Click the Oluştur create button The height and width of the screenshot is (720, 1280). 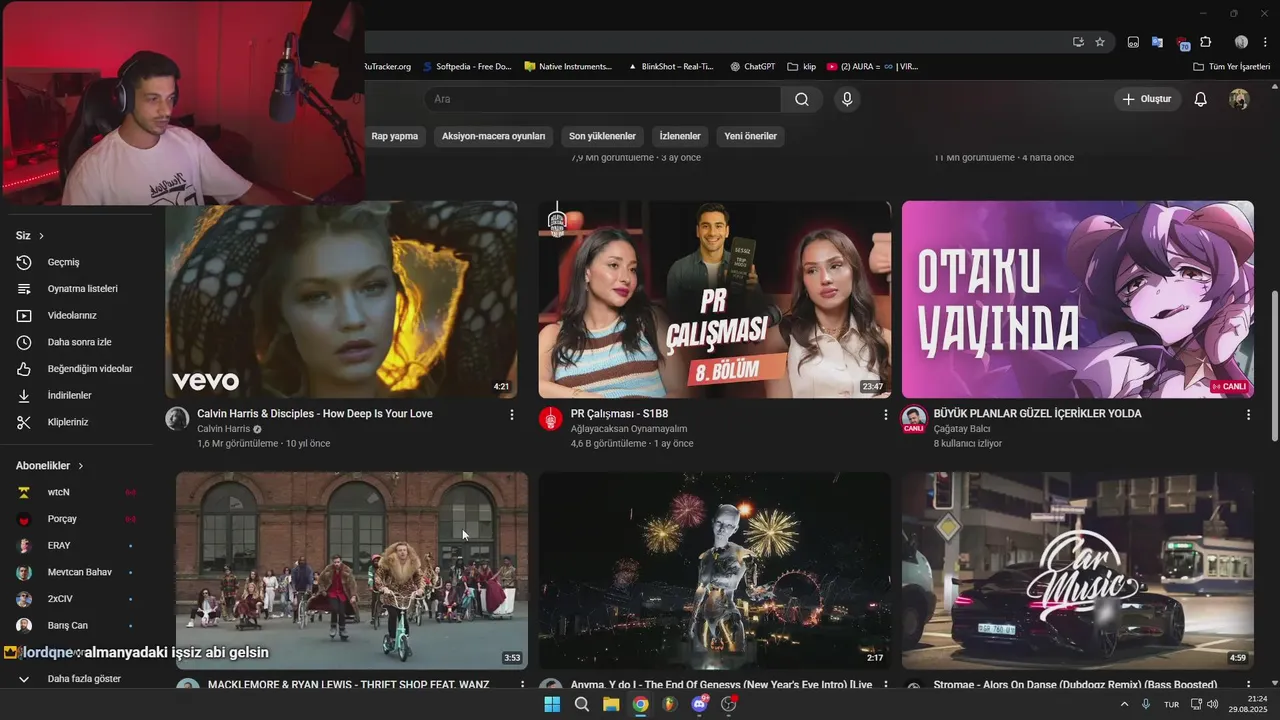(x=1147, y=99)
